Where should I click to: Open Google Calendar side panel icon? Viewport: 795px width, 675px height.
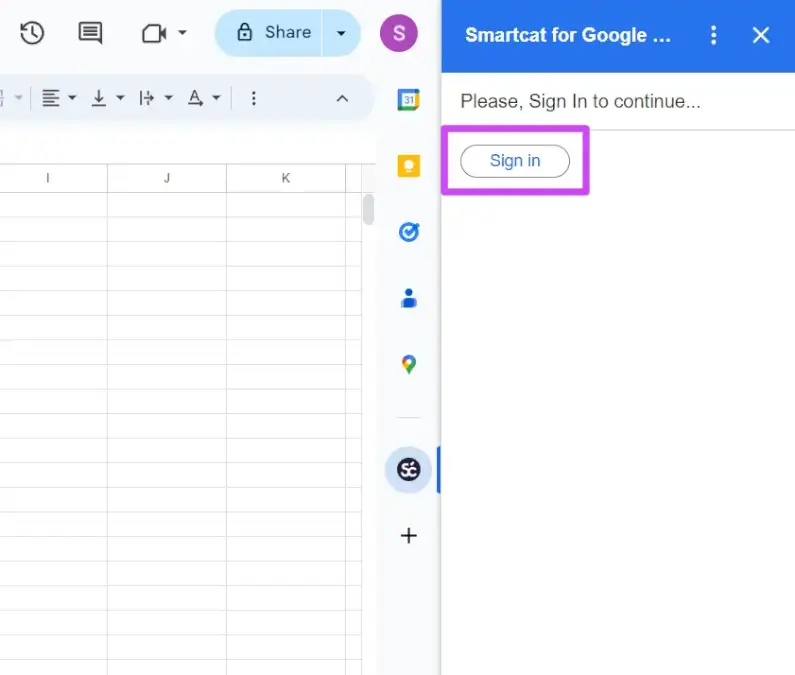(x=409, y=100)
